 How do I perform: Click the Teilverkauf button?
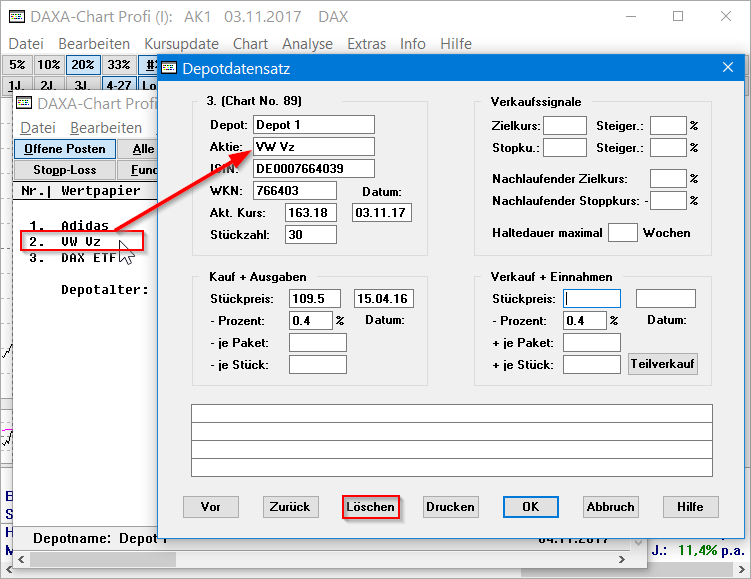coord(662,364)
